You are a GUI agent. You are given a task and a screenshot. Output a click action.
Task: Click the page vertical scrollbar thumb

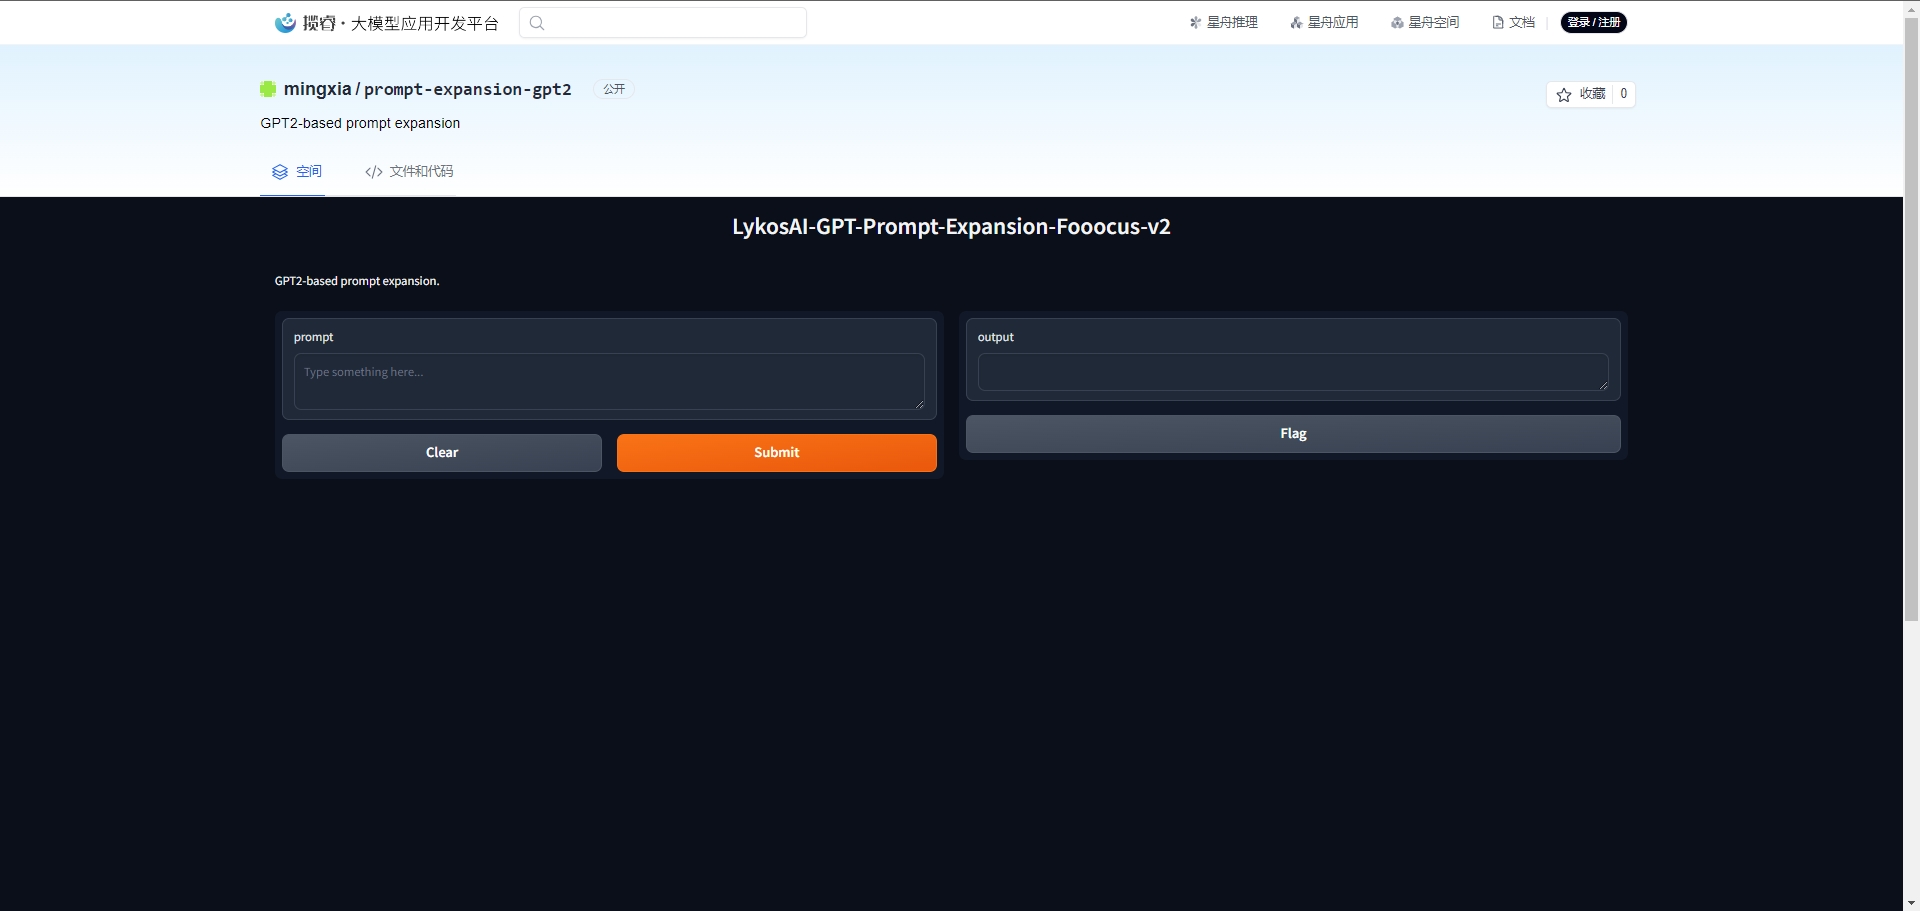pos(1911,318)
